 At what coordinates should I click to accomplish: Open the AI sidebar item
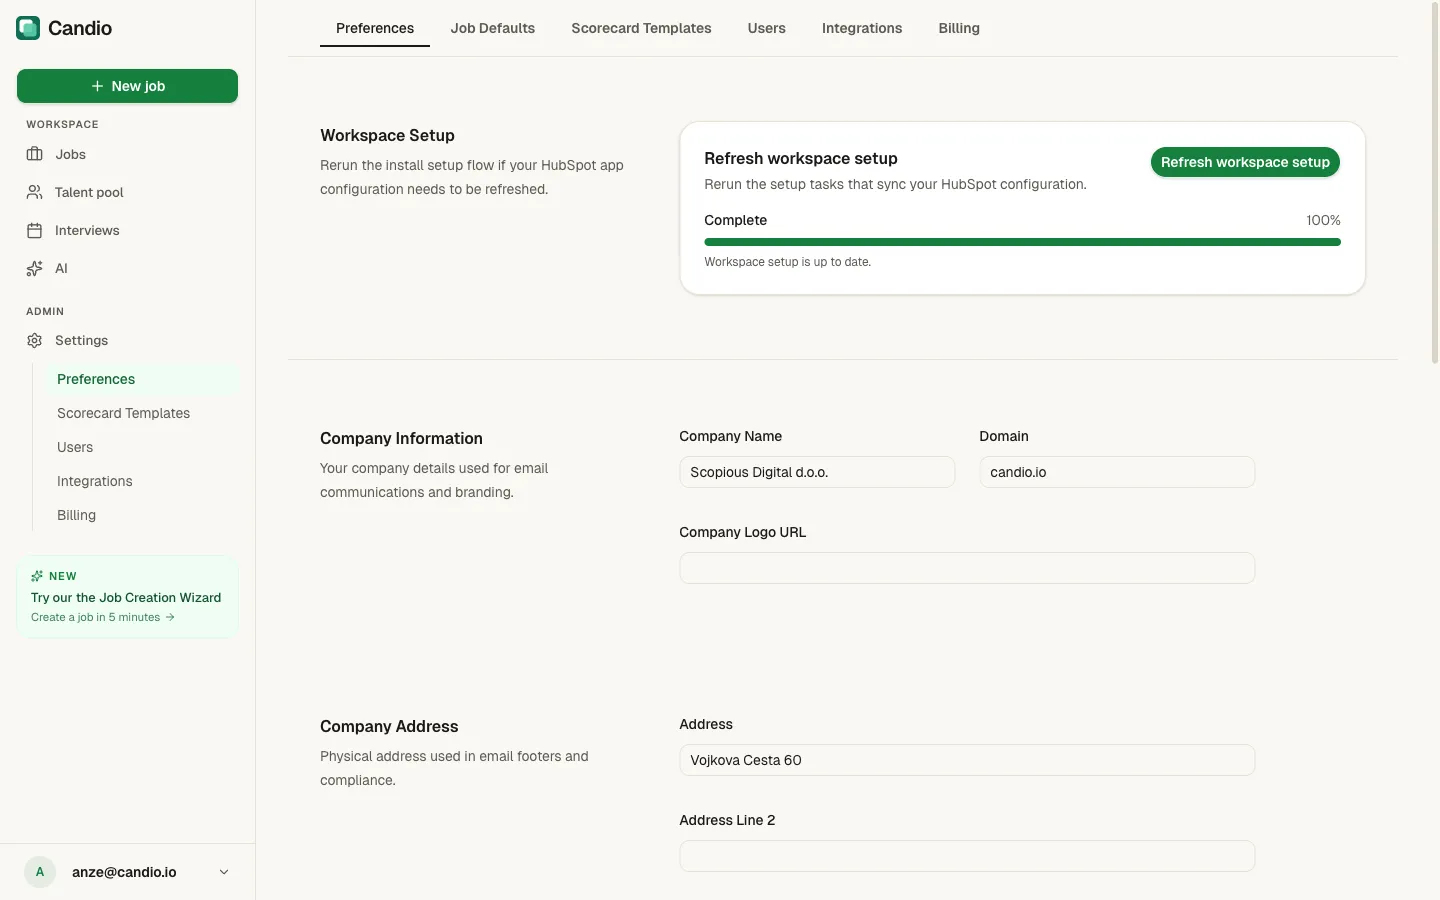127,268
